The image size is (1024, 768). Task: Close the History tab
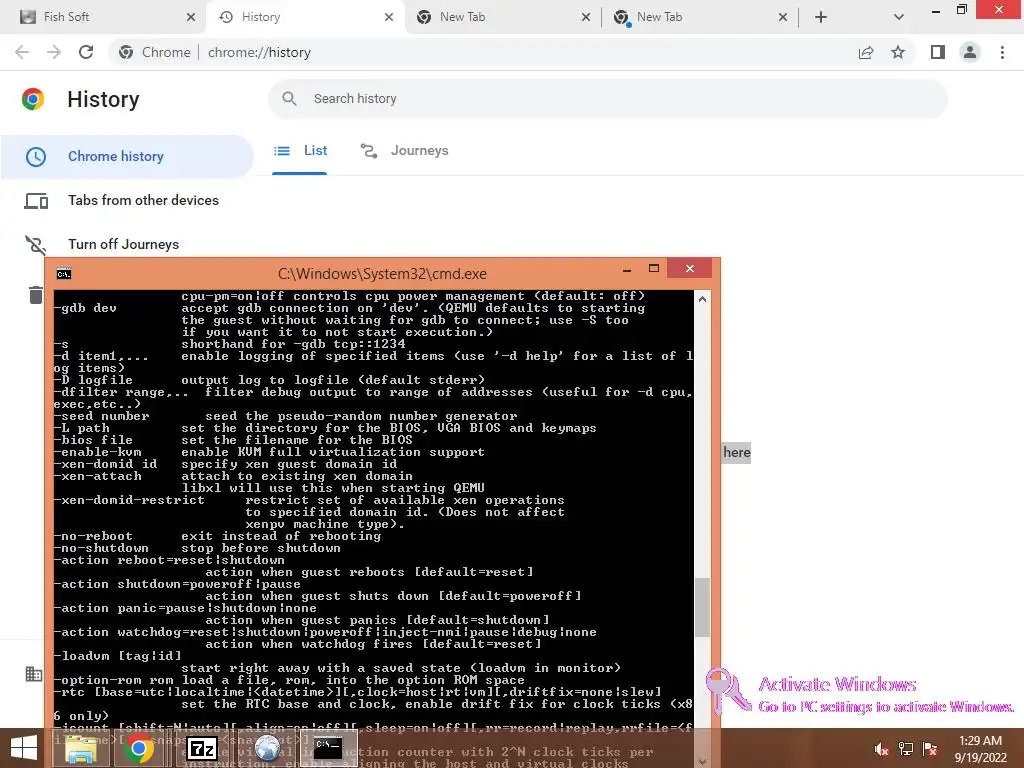tap(389, 17)
